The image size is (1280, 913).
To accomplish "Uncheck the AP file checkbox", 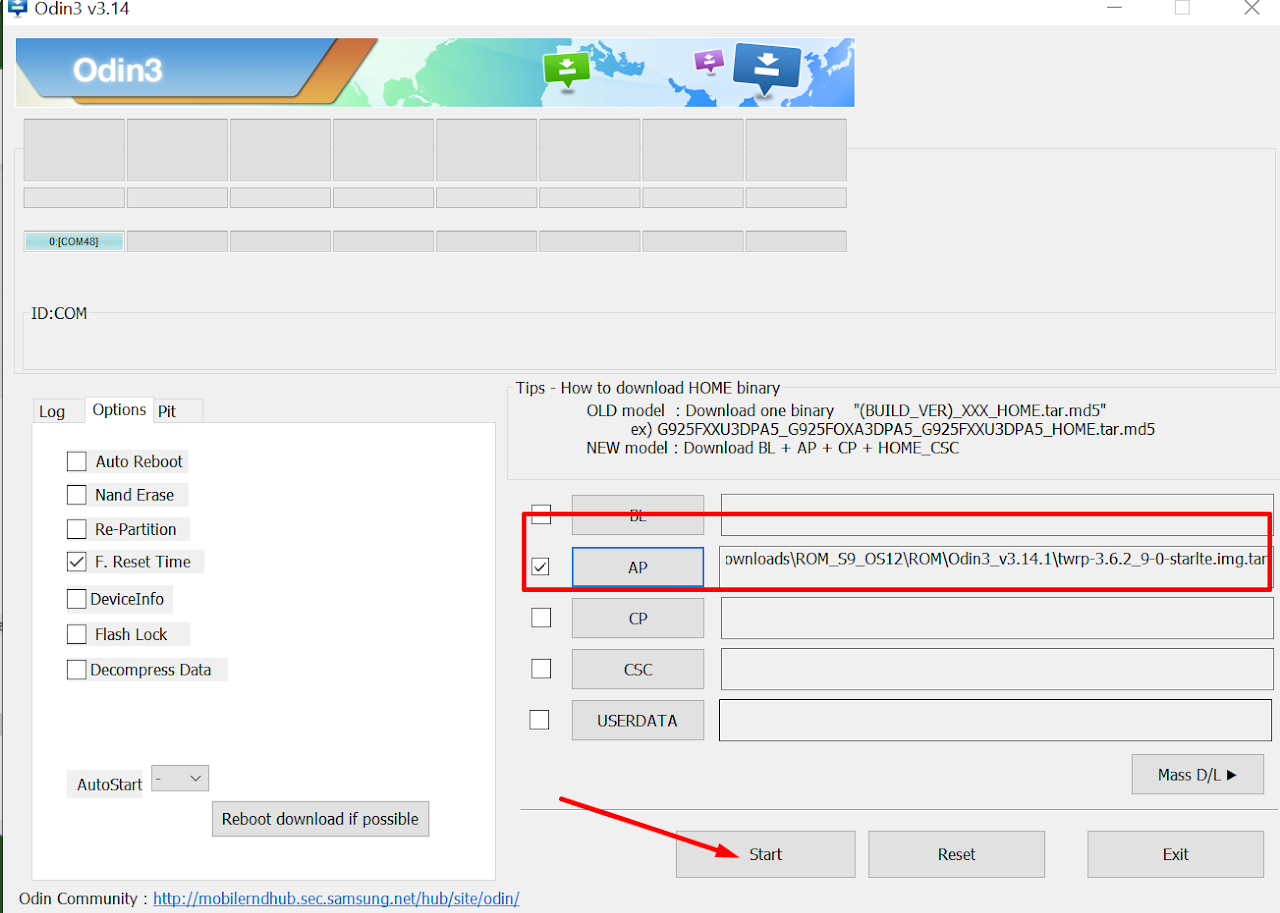I will (x=541, y=567).
